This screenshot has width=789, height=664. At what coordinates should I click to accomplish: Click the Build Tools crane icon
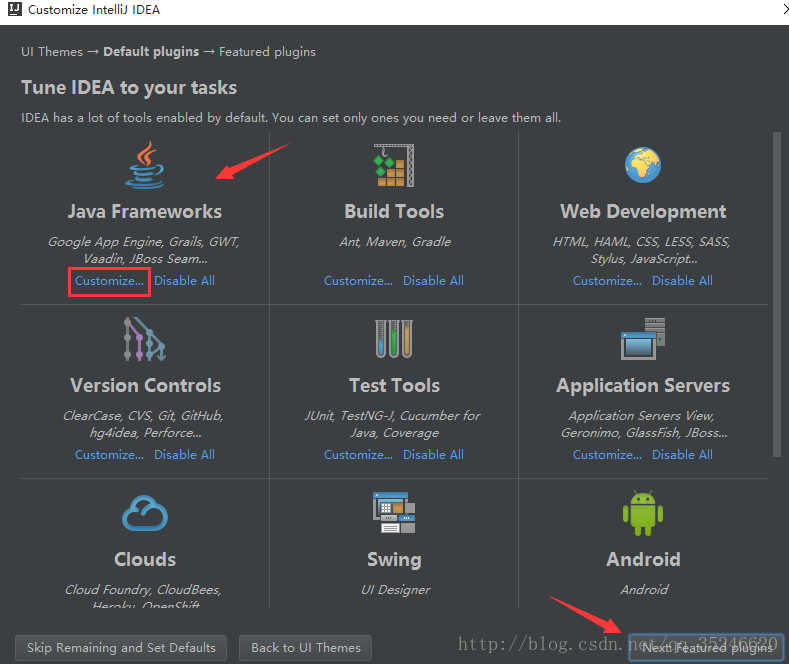point(394,165)
